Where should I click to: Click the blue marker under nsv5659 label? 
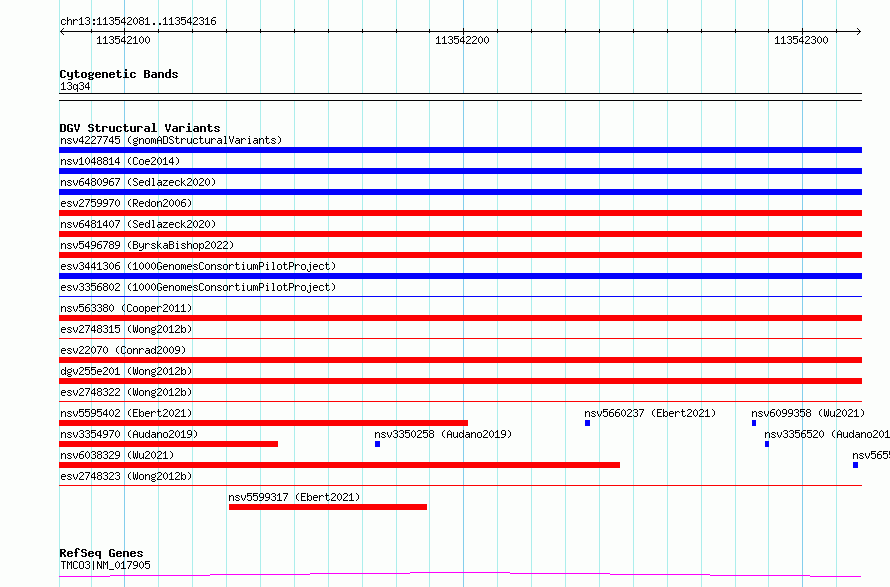[855, 465]
